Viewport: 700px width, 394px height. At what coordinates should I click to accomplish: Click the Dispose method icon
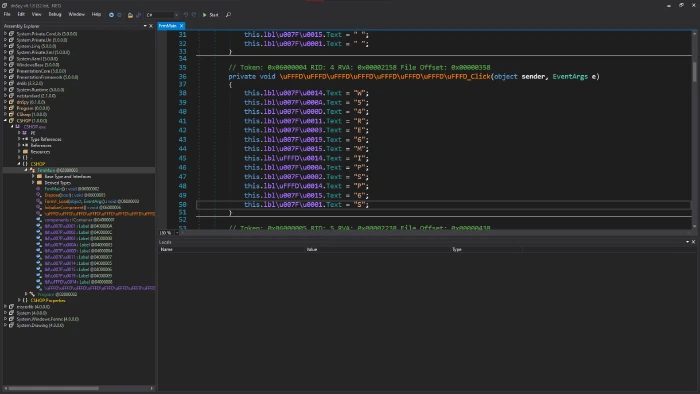39,195
